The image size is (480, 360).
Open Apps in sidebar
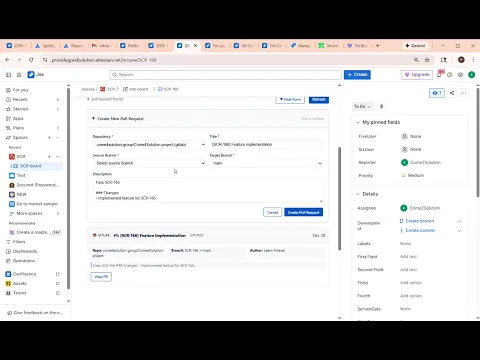tap(18, 118)
